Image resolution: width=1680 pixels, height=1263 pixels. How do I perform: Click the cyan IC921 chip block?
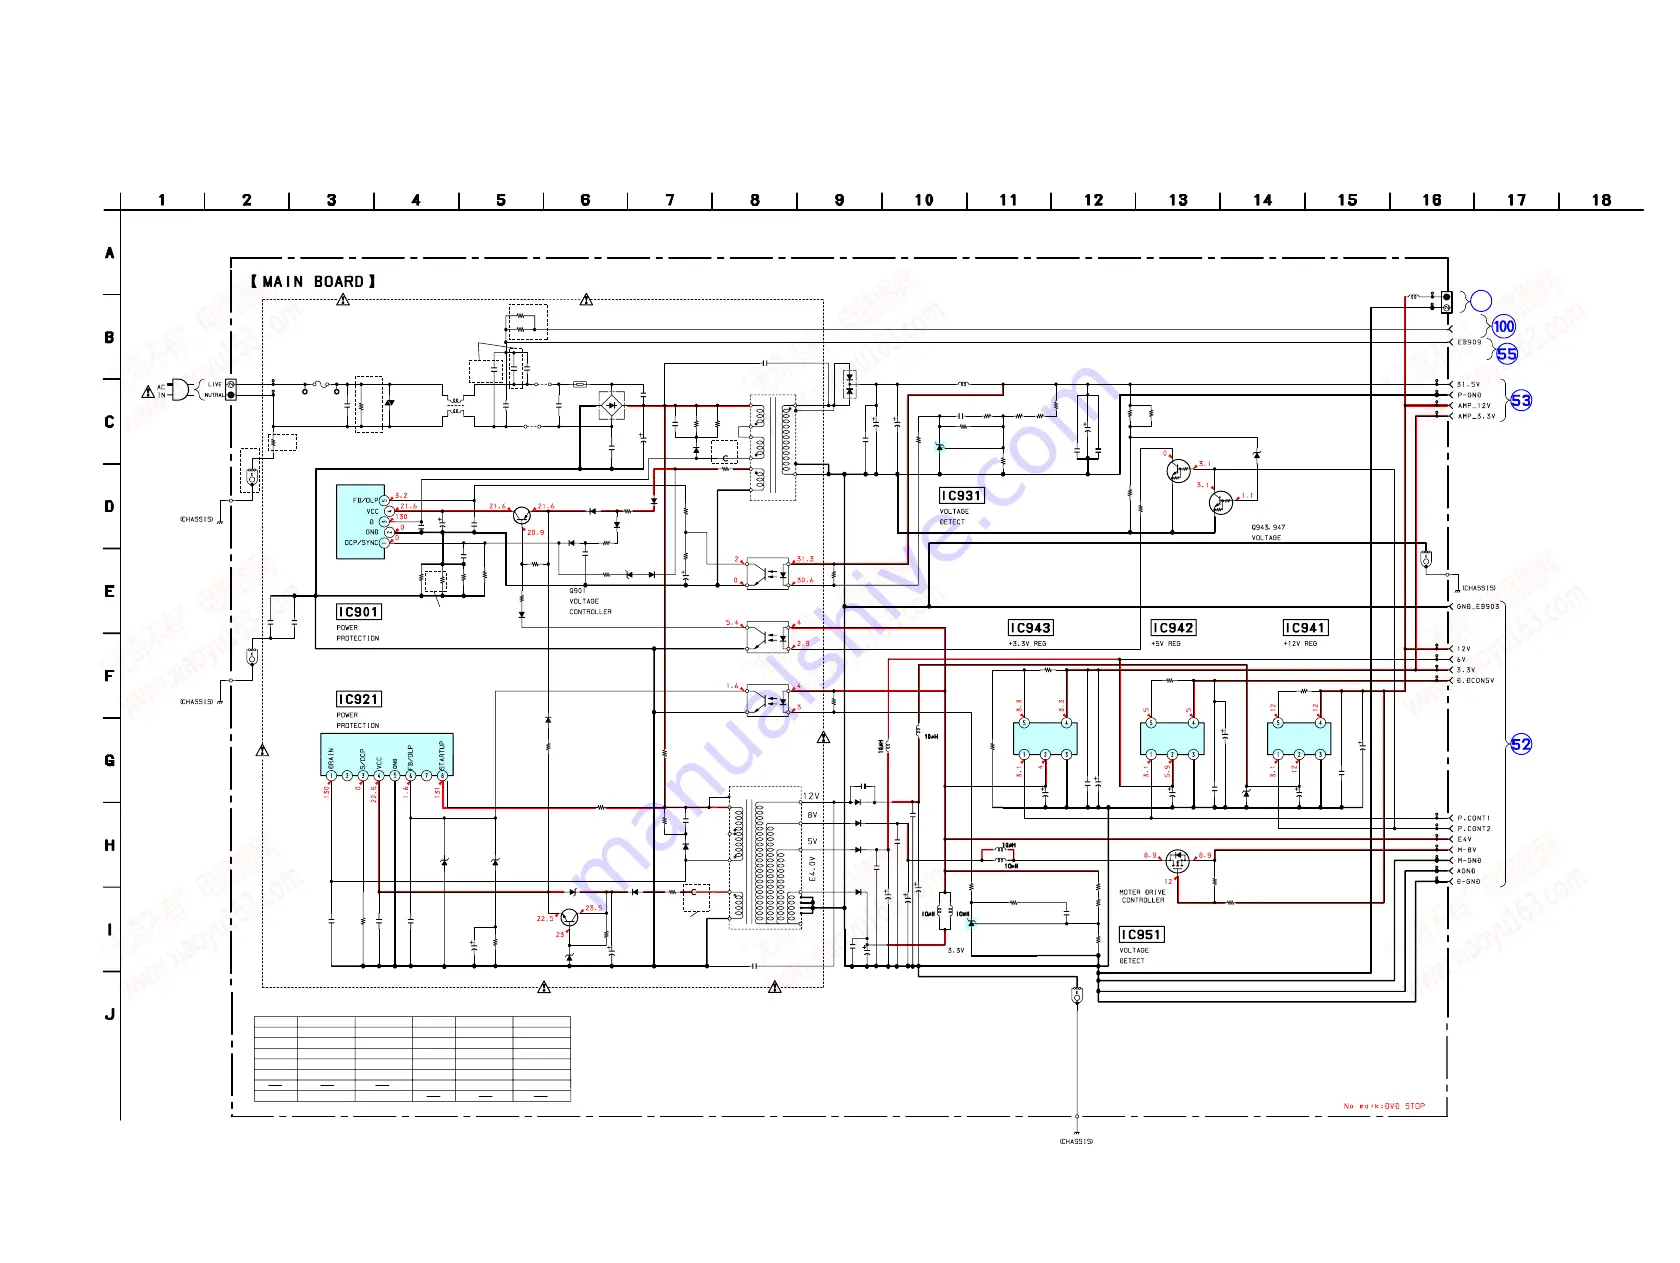click(x=387, y=755)
